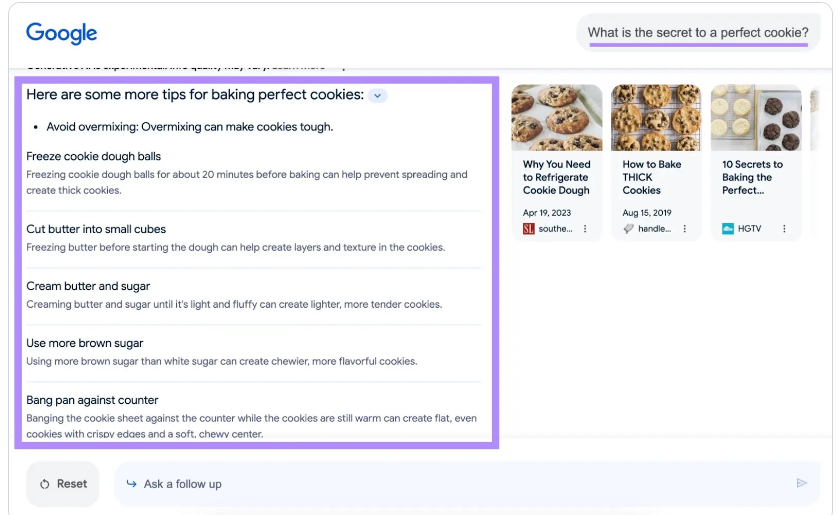The width and height of the screenshot is (838, 515).
Task: Click the handle the heat source icon
Action: [628, 229]
